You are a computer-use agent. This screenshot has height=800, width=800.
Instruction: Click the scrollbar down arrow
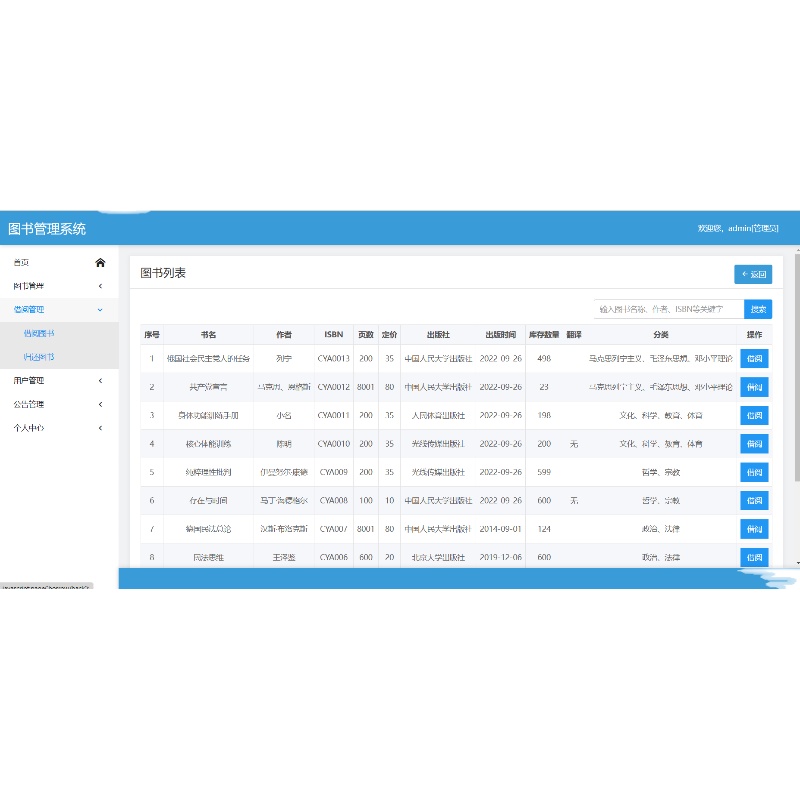click(x=797, y=563)
